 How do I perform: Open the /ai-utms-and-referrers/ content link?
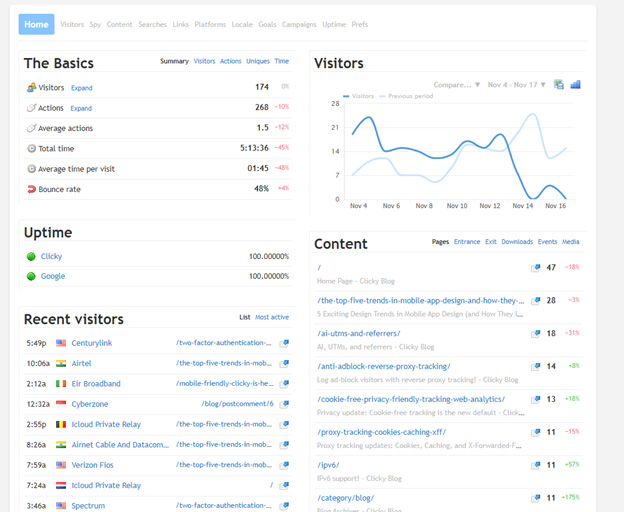(359, 333)
